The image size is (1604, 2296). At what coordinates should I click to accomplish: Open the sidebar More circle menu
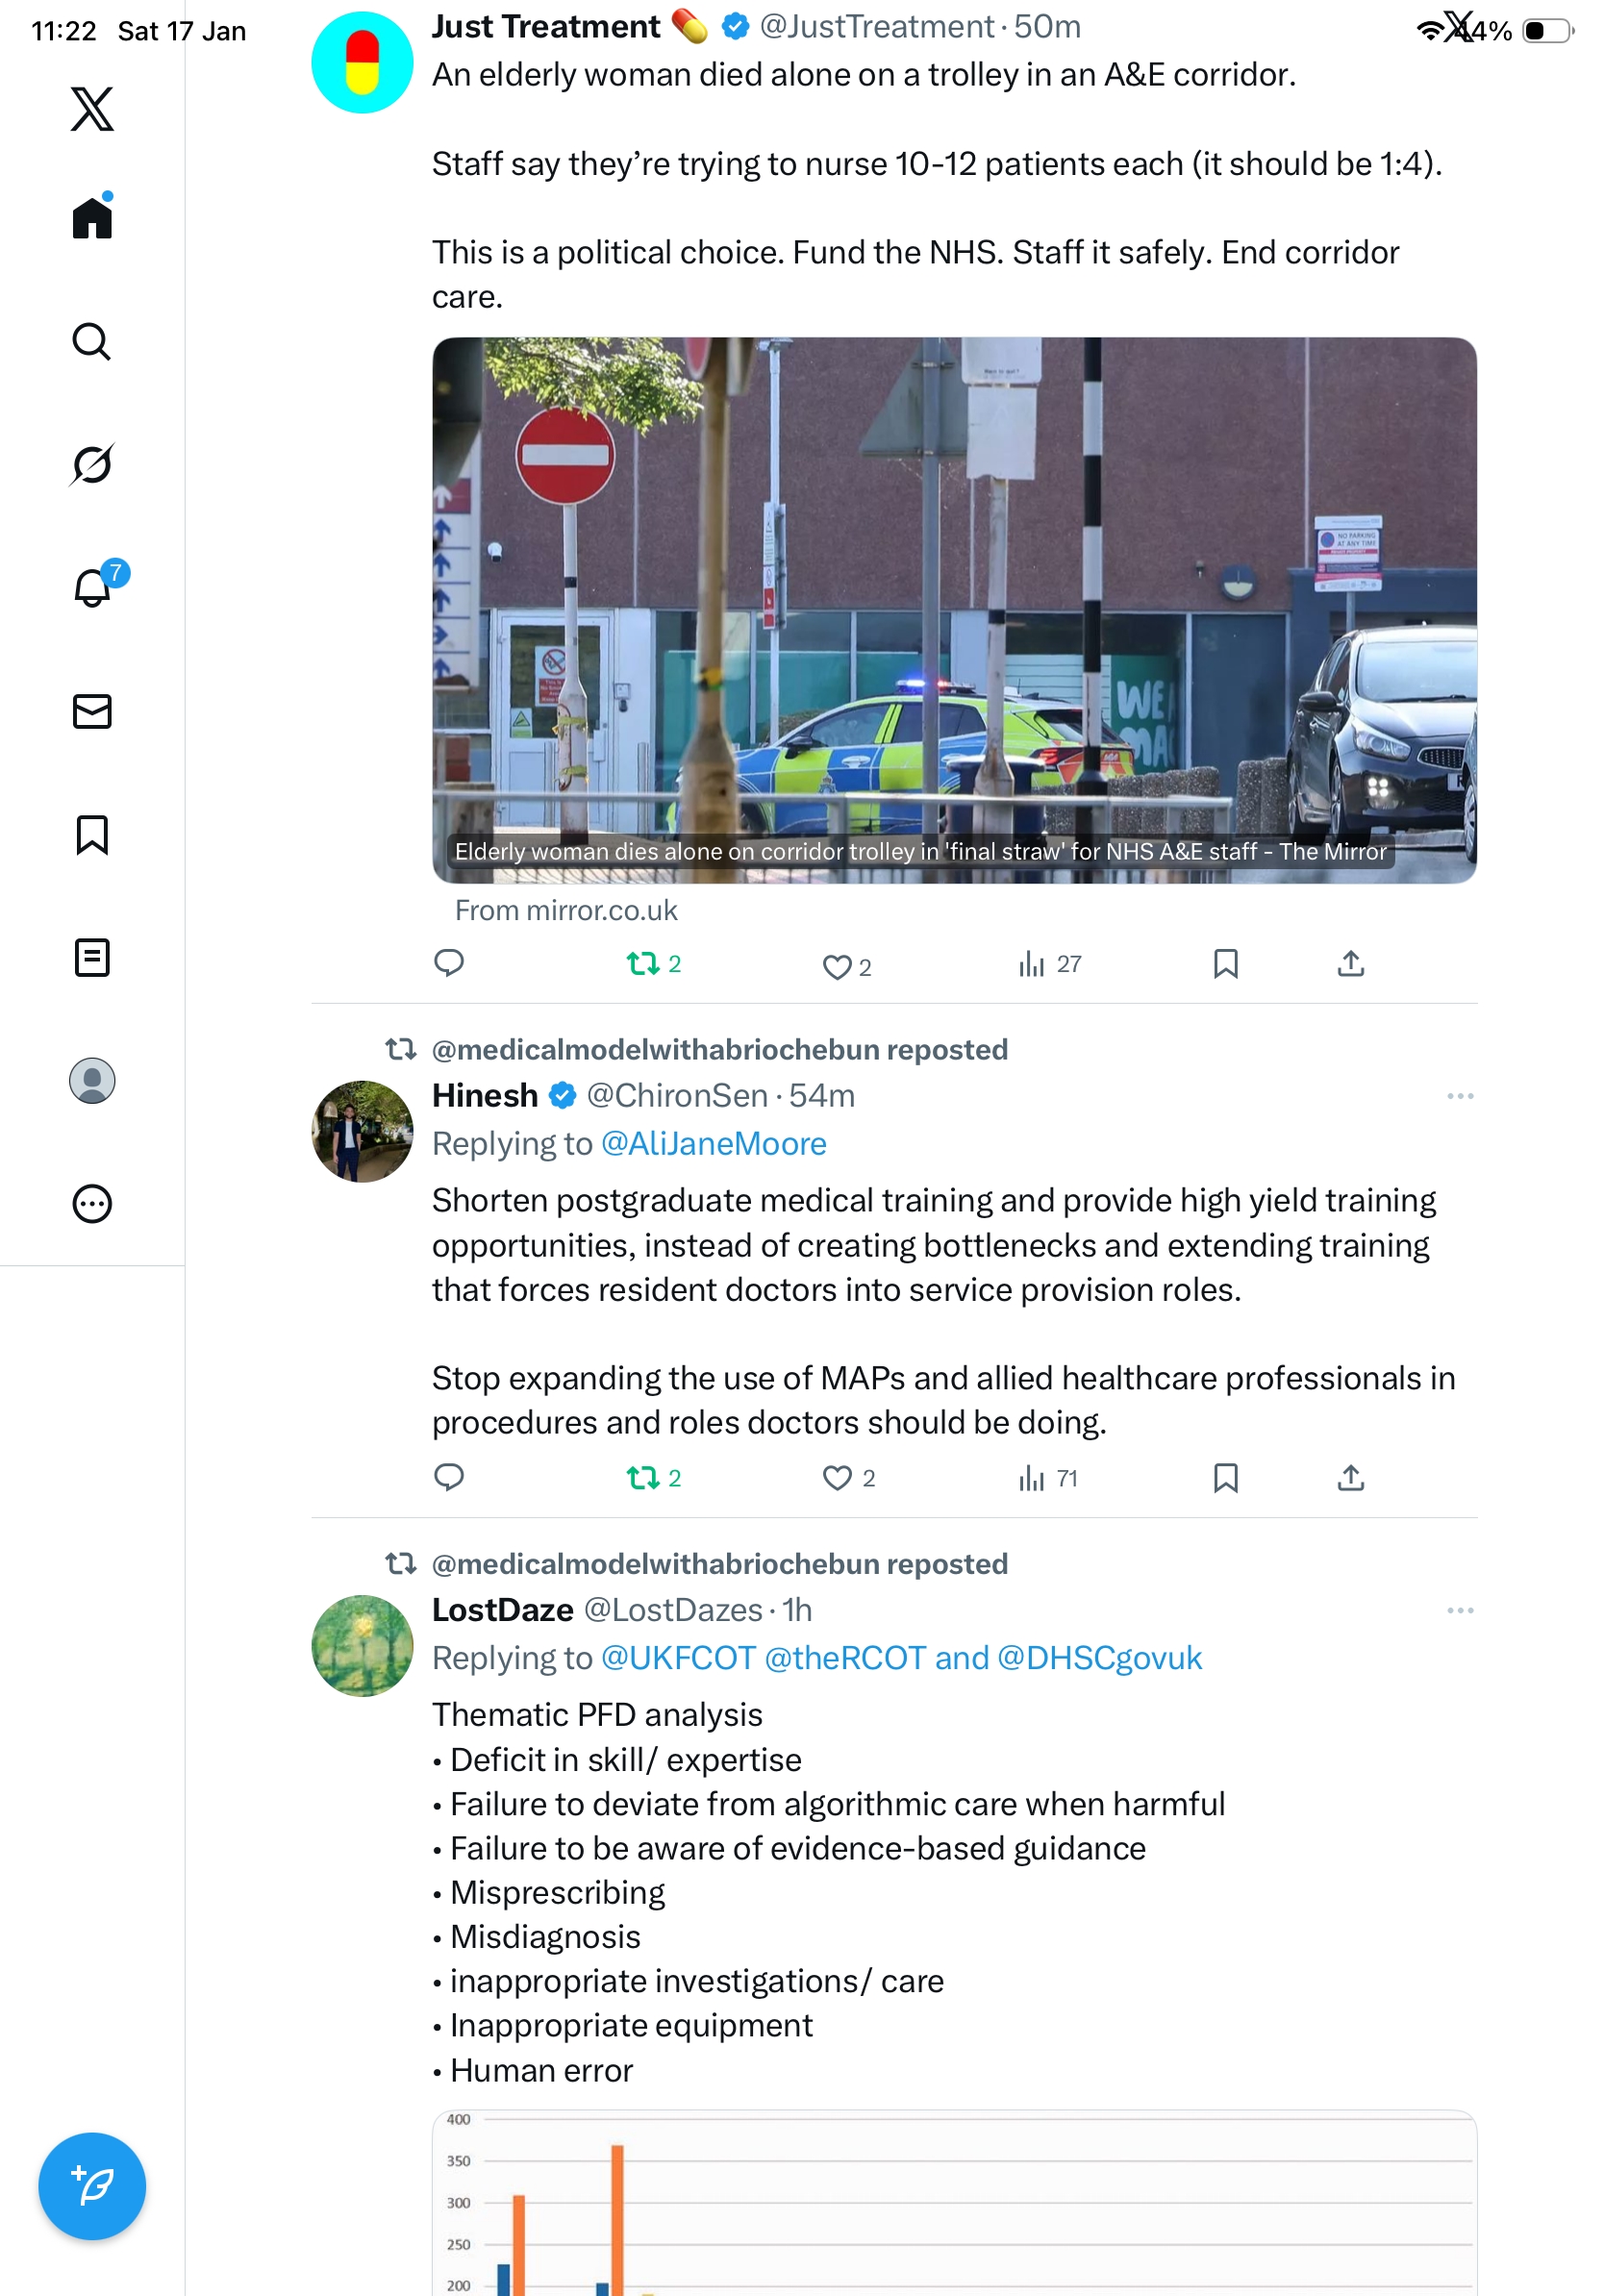[x=92, y=1203]
